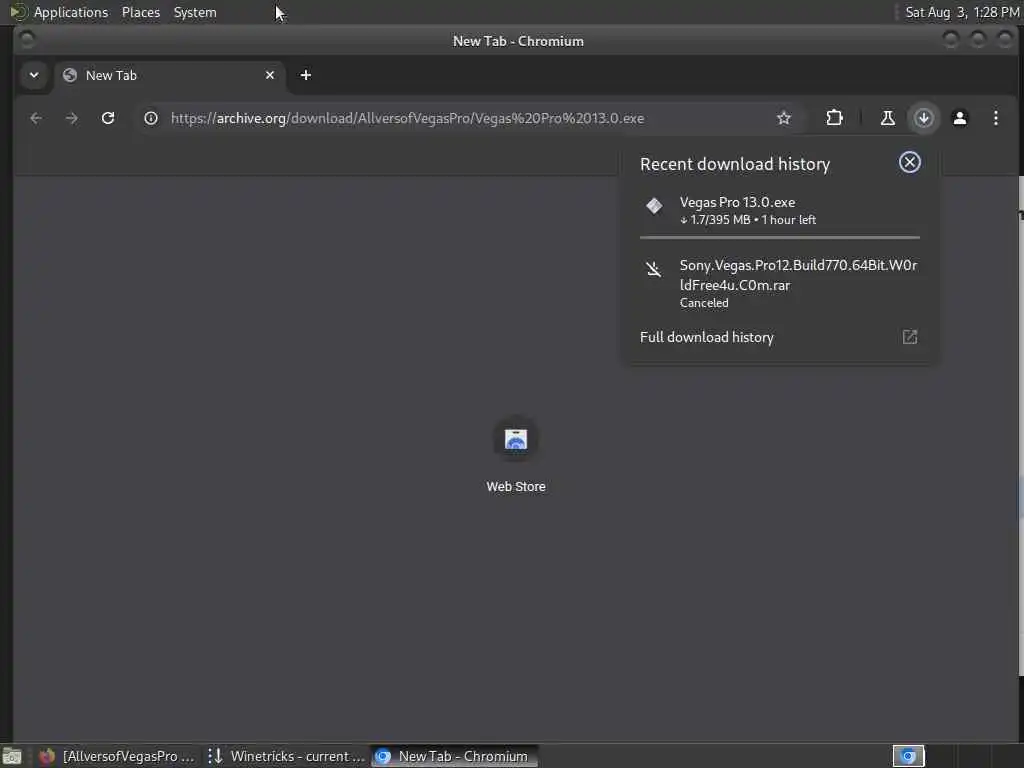Viewport: 1024px width, 768px height.
Task: Open a new tab with plus button
Action: pos(306,75)
